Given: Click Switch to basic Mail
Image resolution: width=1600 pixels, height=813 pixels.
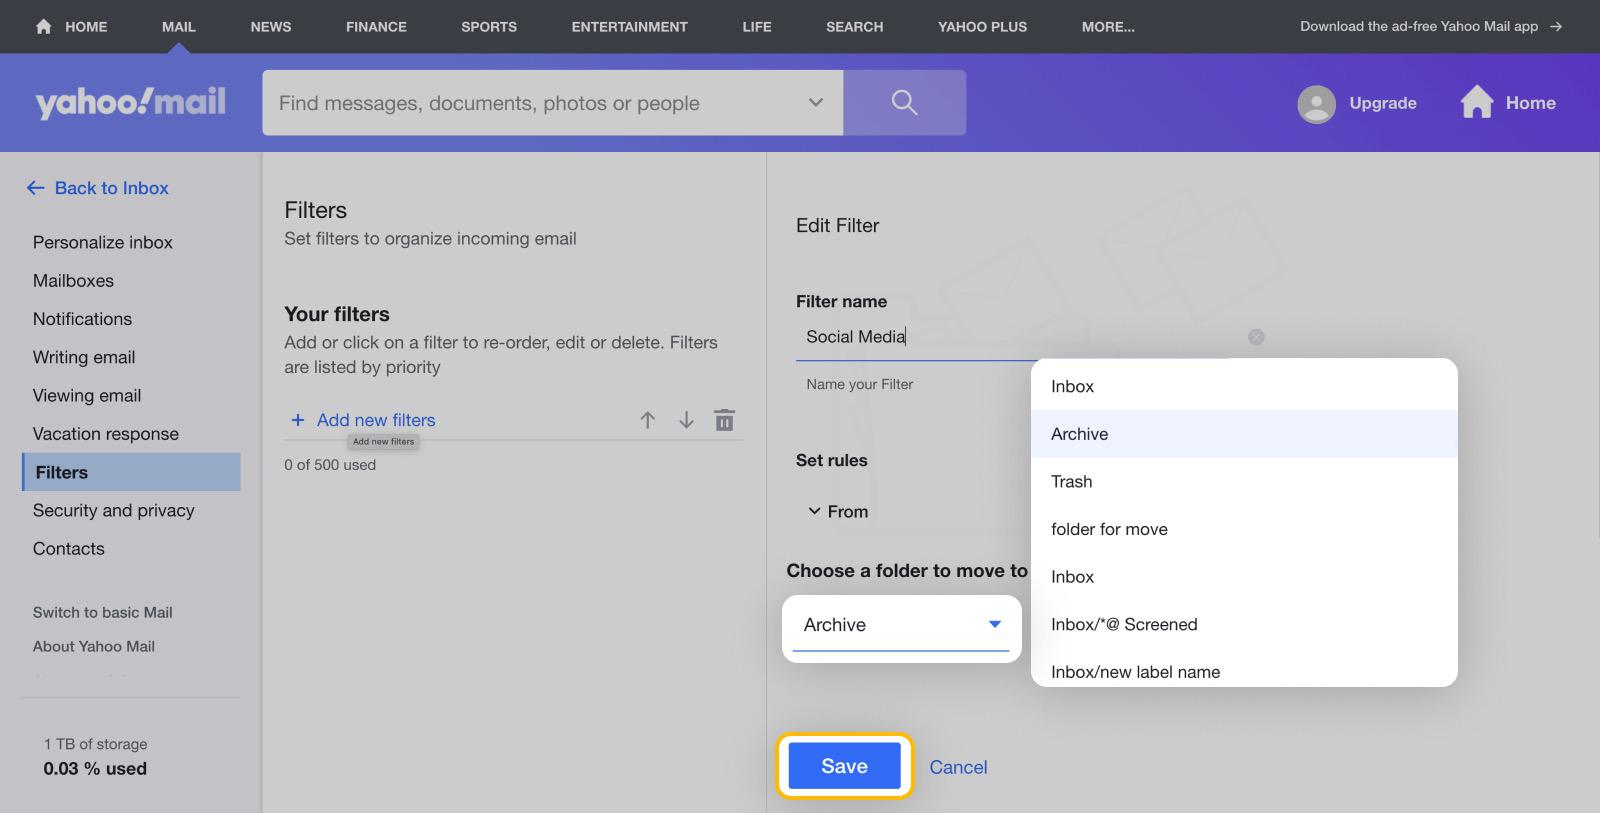Looking at the screenshot, I should pyautogui.click(x=102, y=612).
